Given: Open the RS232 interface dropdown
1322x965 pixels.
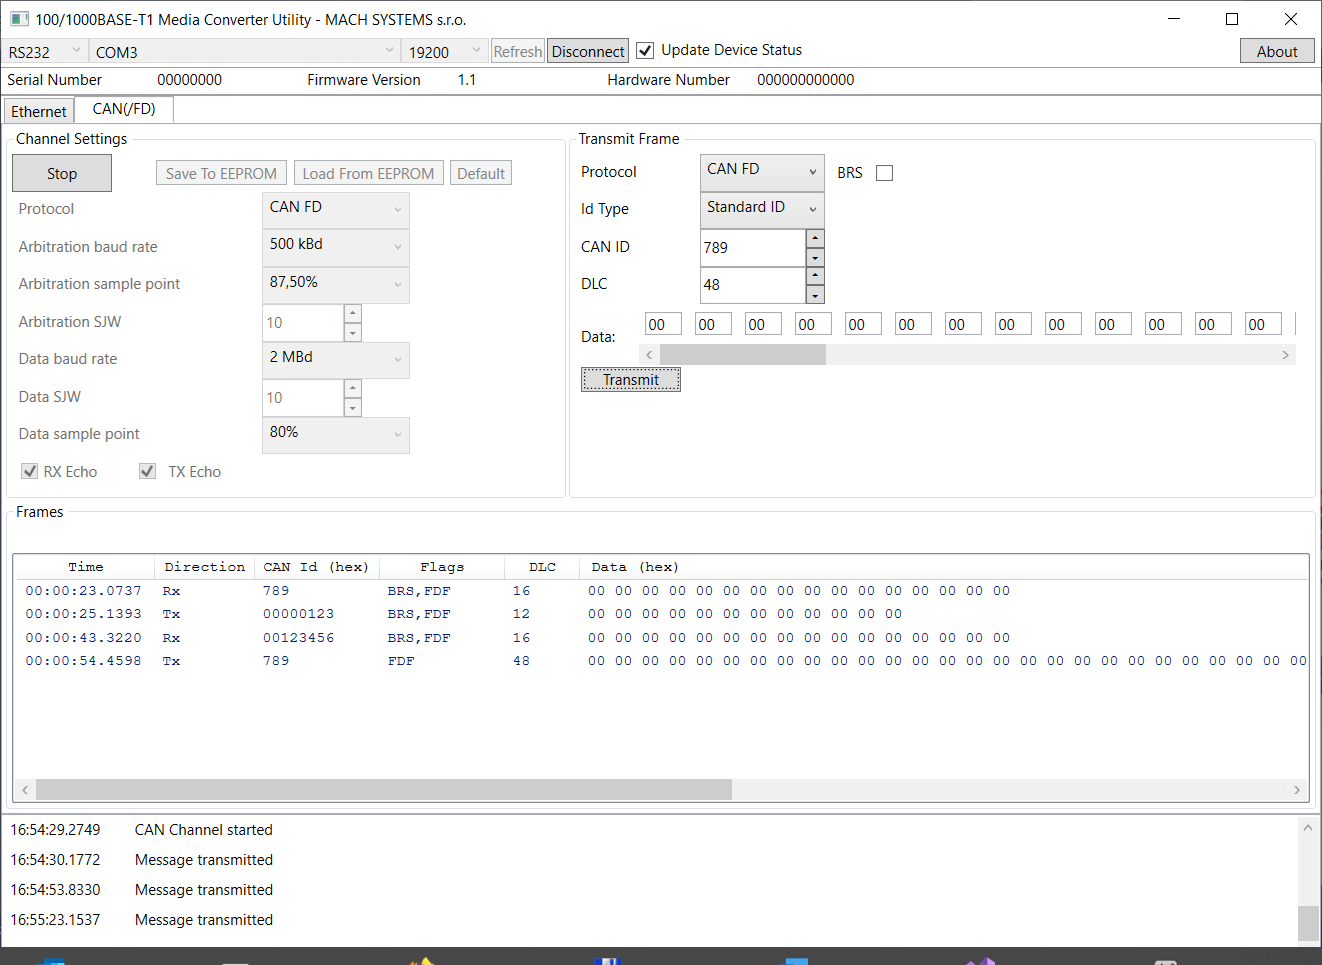Looking at the screenshot, I should point(44,52).
